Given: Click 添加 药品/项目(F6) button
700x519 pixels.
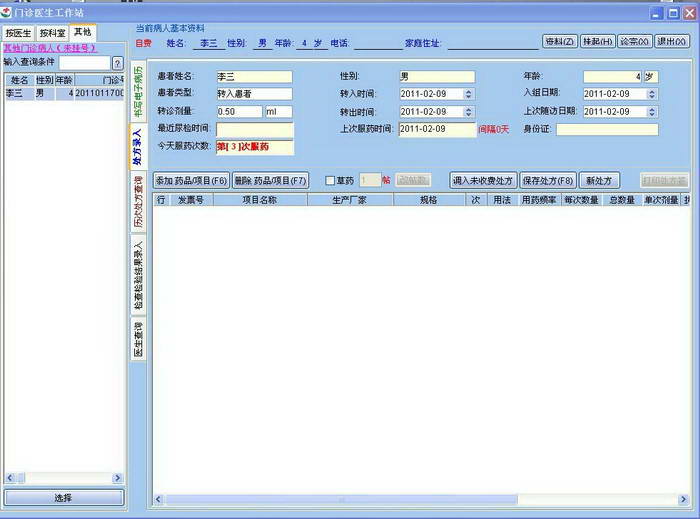Looking at the screenshot, I should pyautogui.click(x=192, y=181).
